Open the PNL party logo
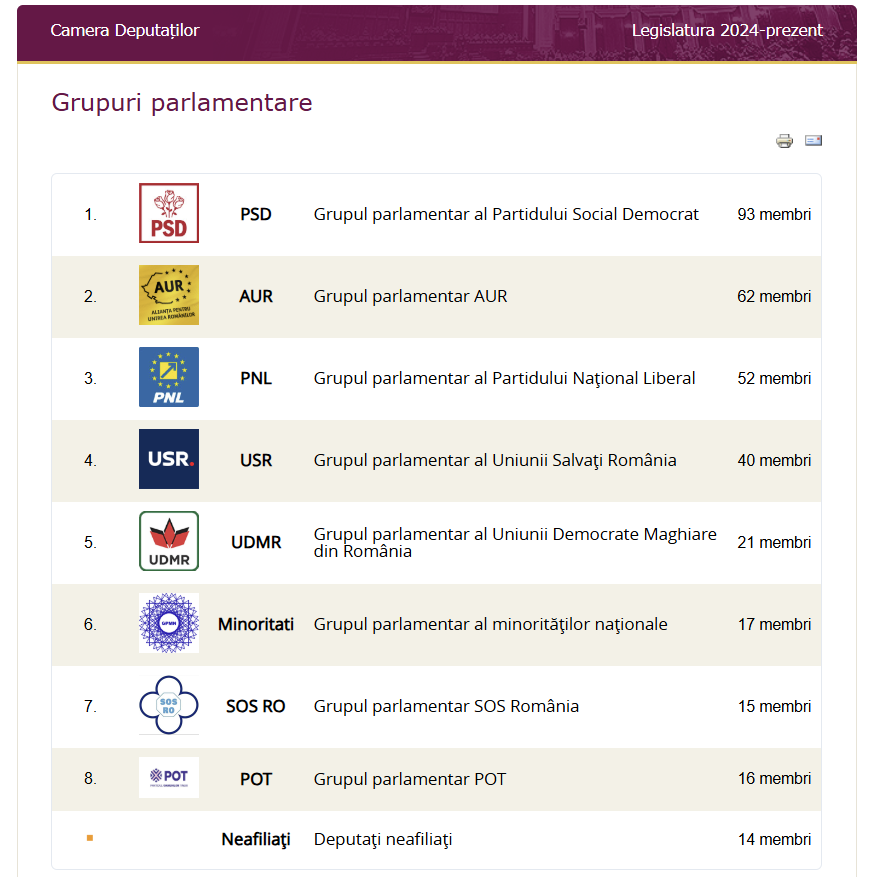 [x=169, y=377]
